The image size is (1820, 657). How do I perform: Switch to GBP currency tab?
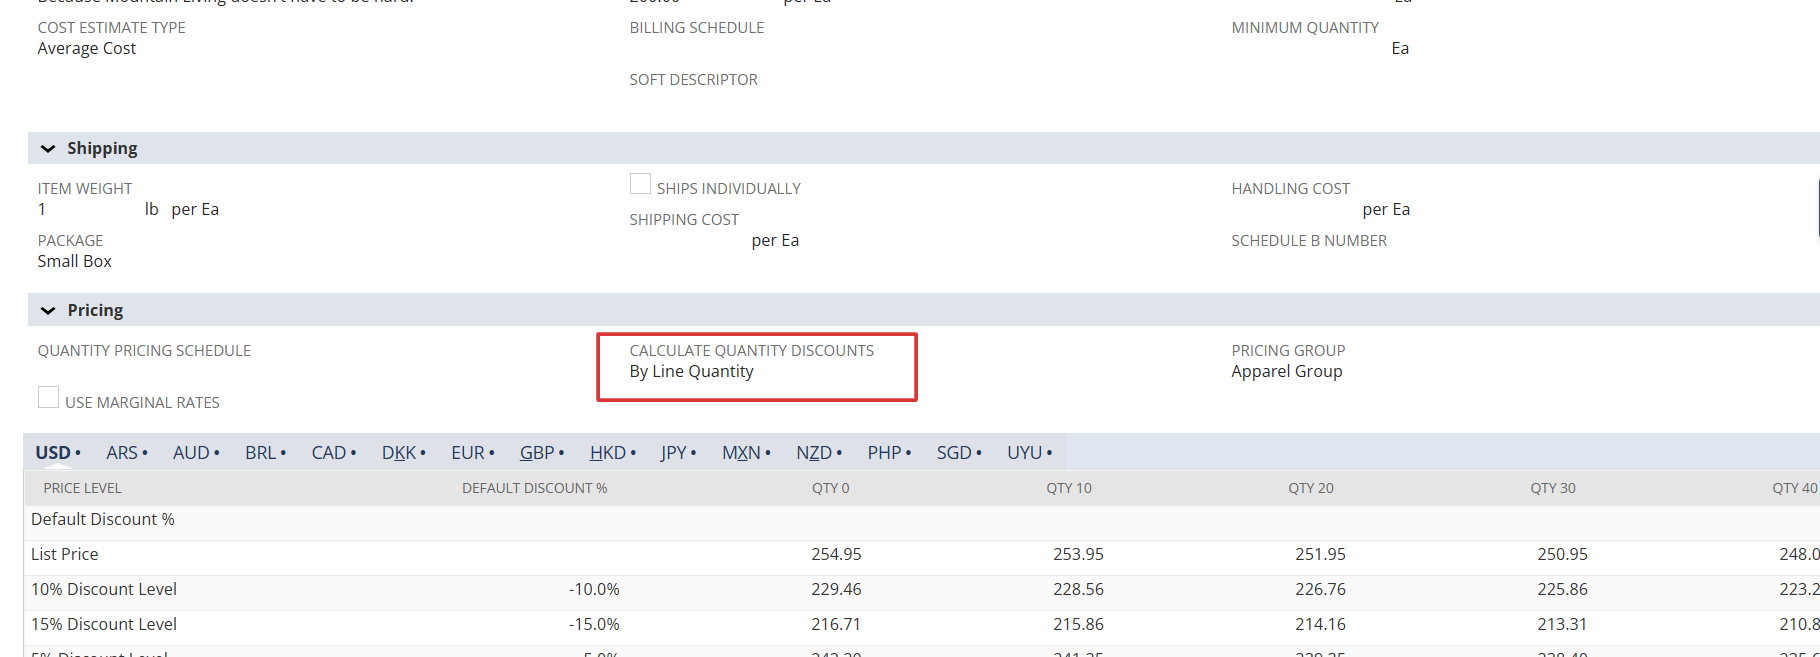coord(537,453)
